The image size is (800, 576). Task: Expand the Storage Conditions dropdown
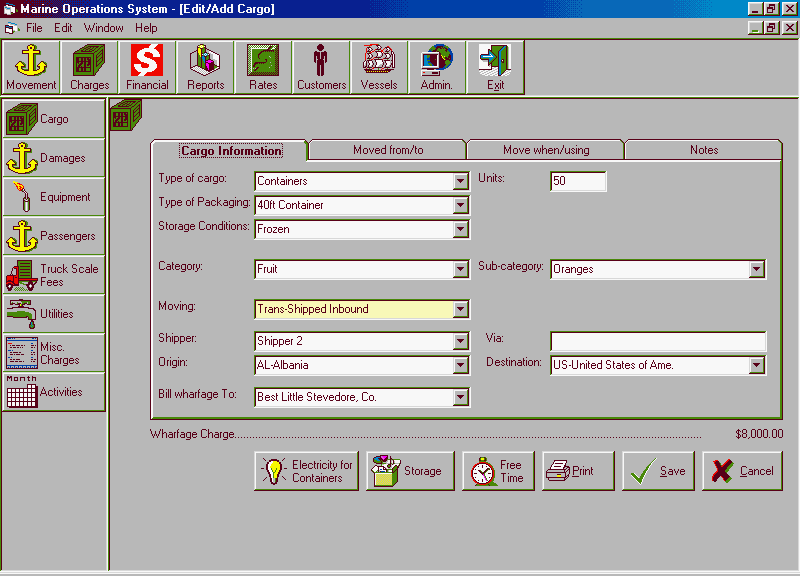coord(460,230)
